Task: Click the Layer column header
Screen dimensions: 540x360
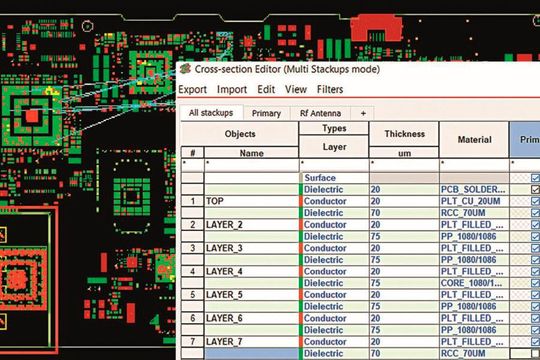Action: [334, 147]
